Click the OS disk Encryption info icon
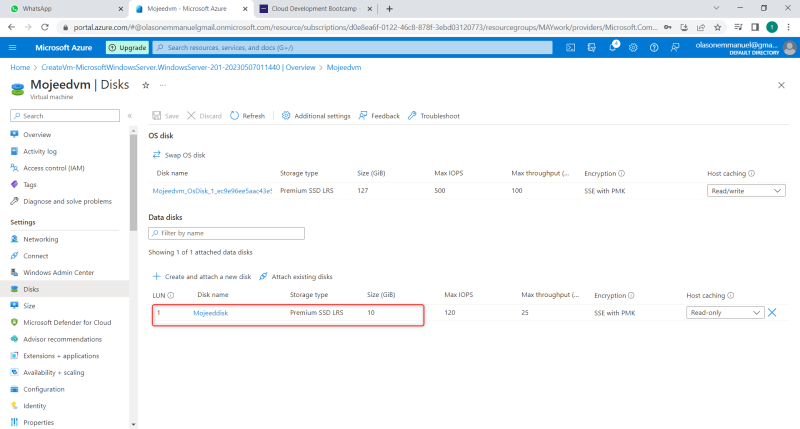 [621, 173]
